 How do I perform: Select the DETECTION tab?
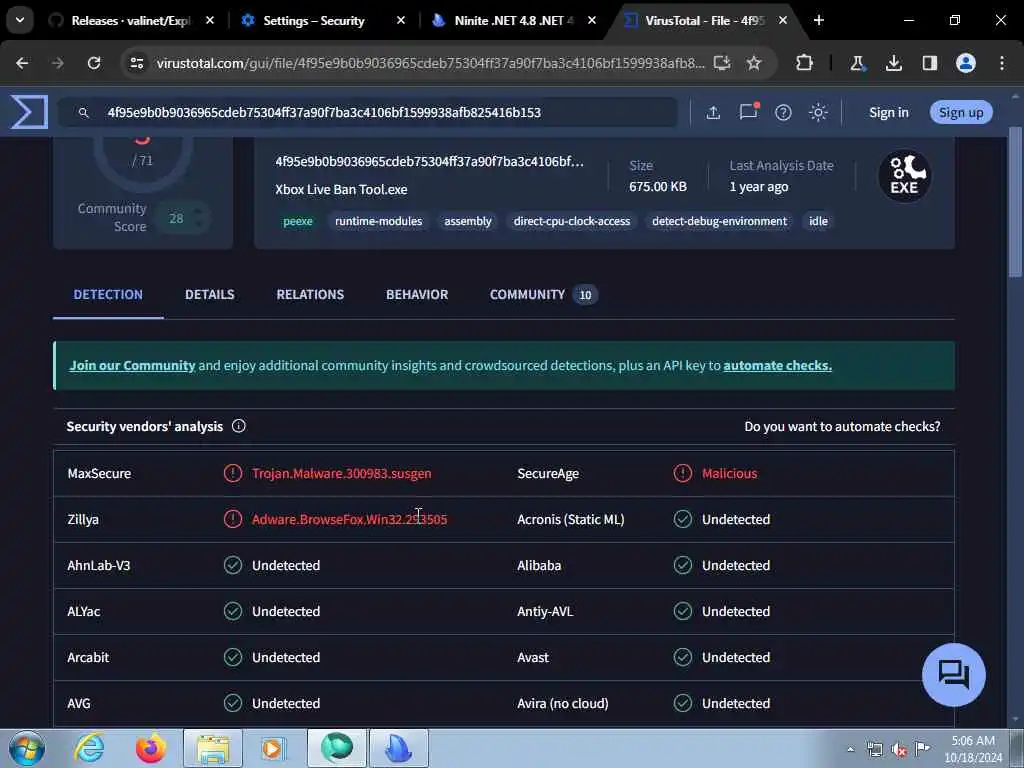click(108, 295)
